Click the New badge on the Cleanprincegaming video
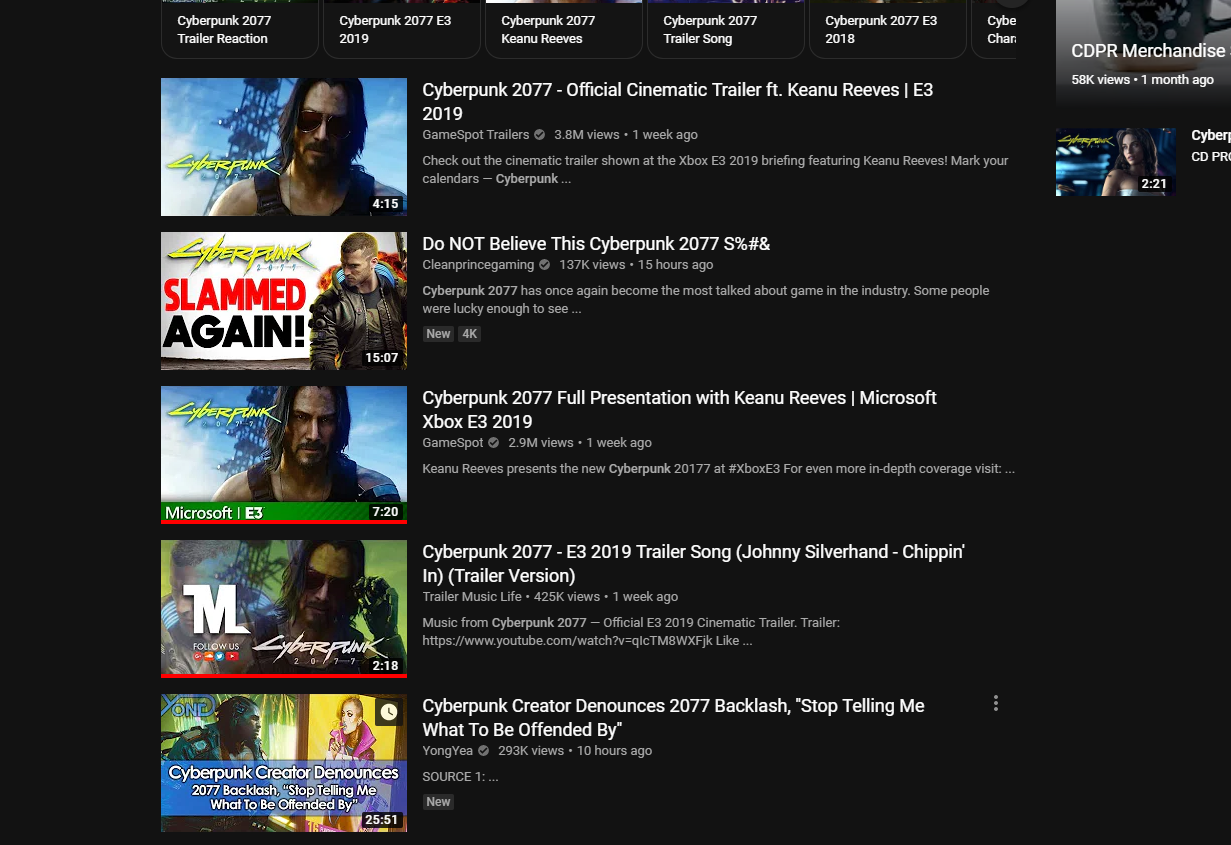1231x845 pixels. pyautogui.click(x=438, y=334)
